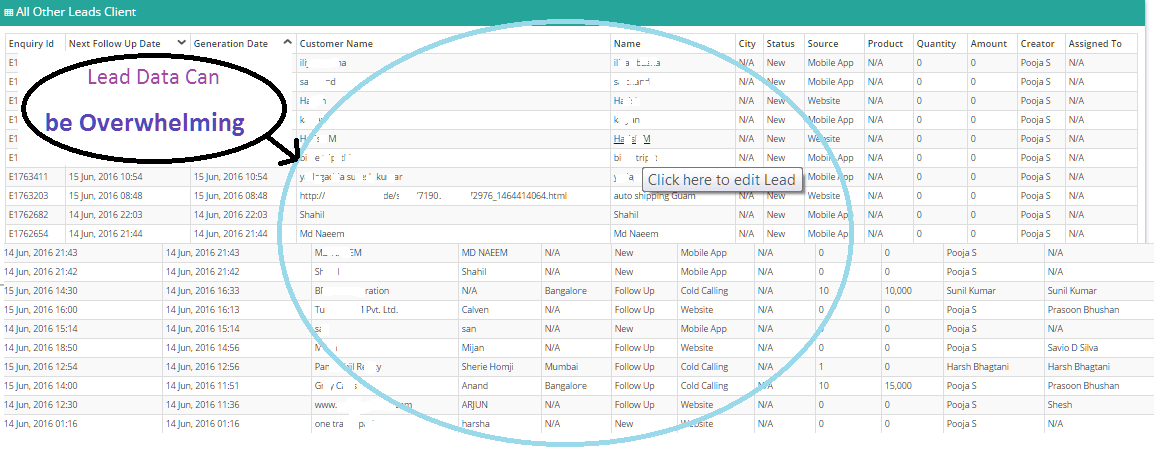Click quantity 1 in the Sherie Homji row
1154x451 pixels.
[x=821, y=367]
